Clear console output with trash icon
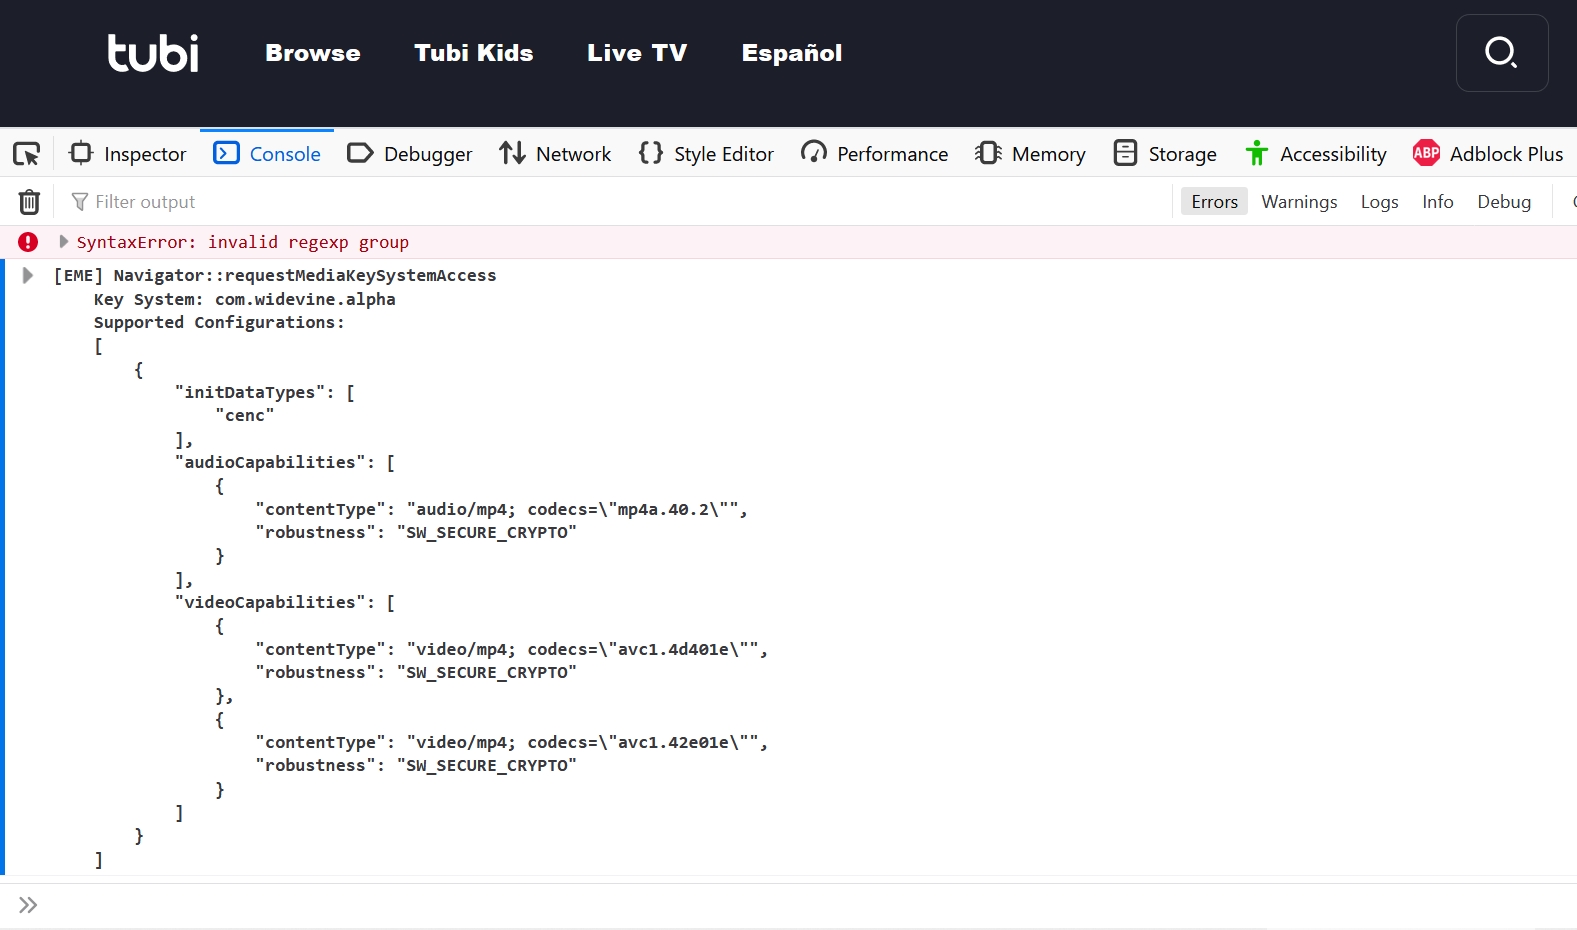Image resolution: width=1577 pixels, height=930 pixels. click(x=29, y=202)
